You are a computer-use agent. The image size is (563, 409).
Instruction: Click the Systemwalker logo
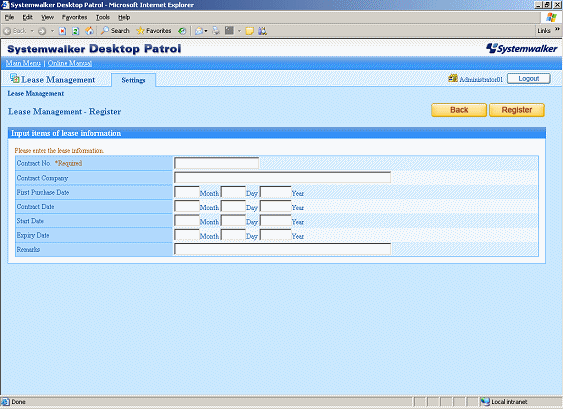(x=522, y=48)
